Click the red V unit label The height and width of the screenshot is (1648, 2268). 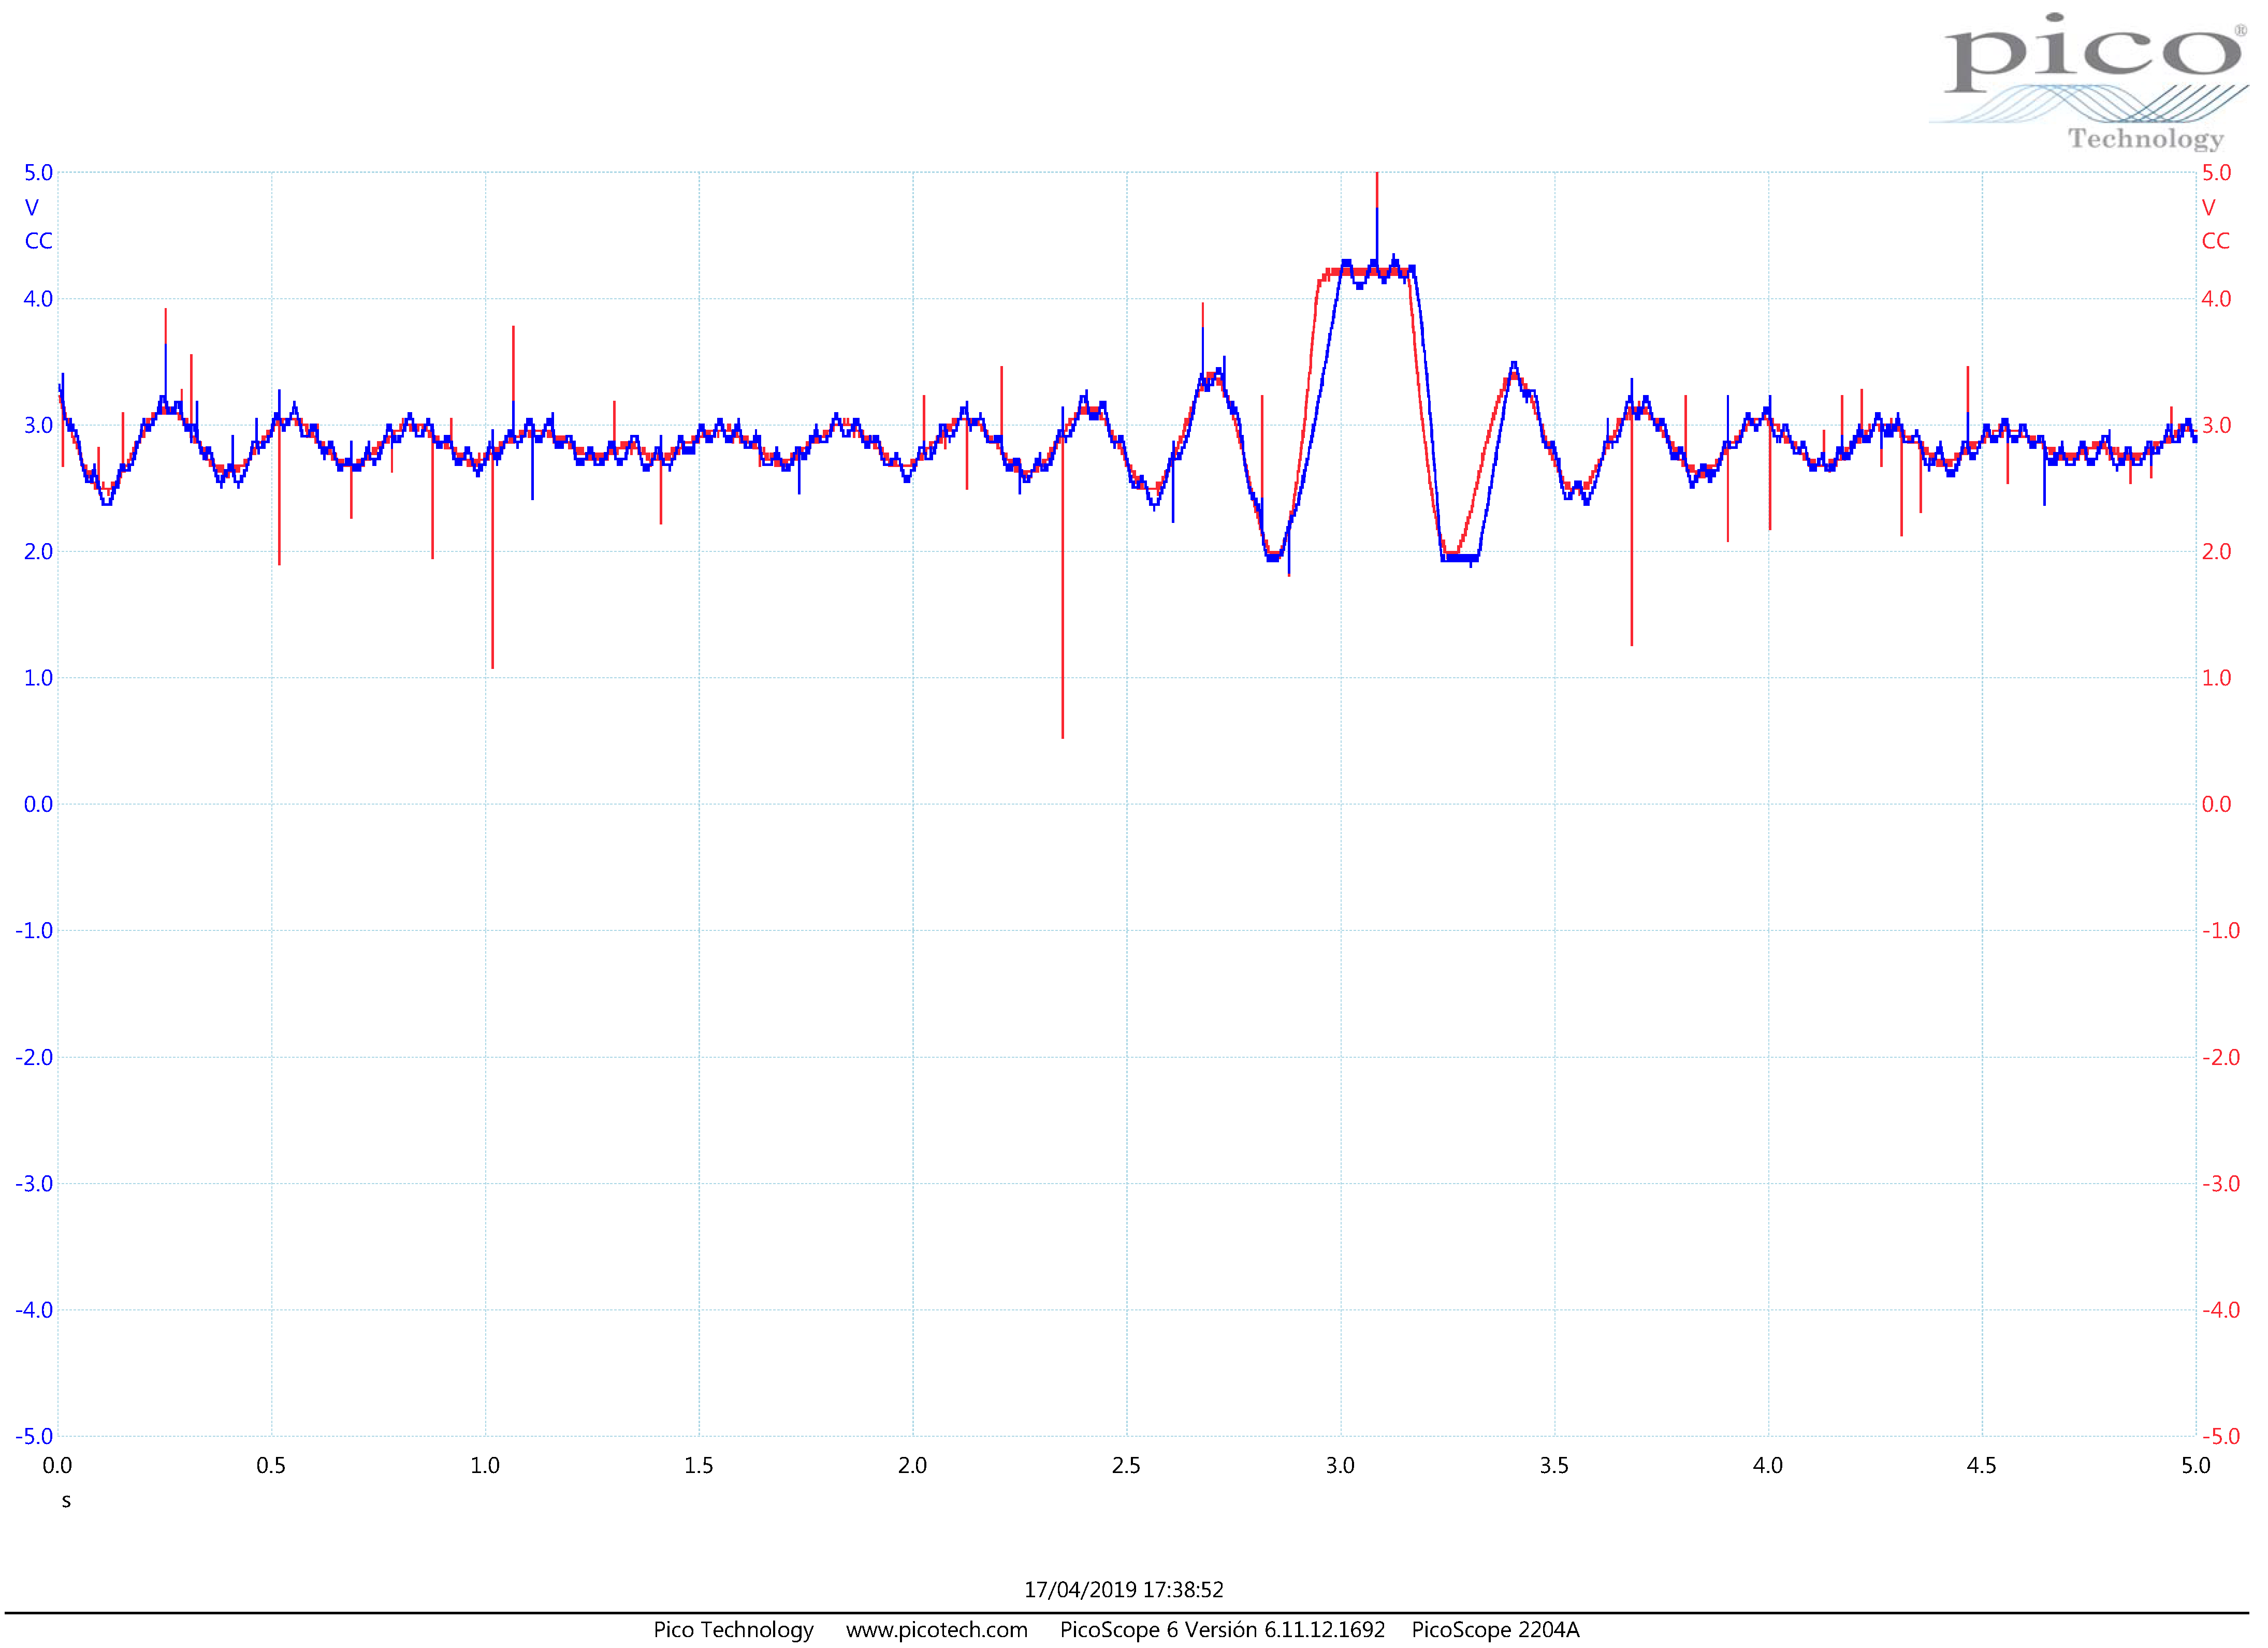2208,208
